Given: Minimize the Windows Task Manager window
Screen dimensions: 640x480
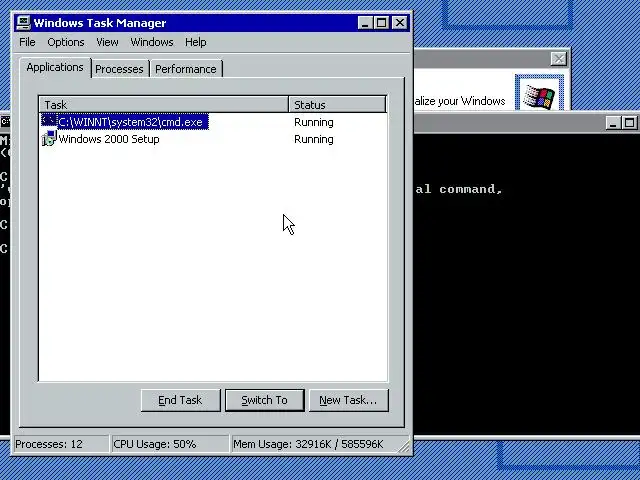Looking at the screenshot, I should pos(365,22).
